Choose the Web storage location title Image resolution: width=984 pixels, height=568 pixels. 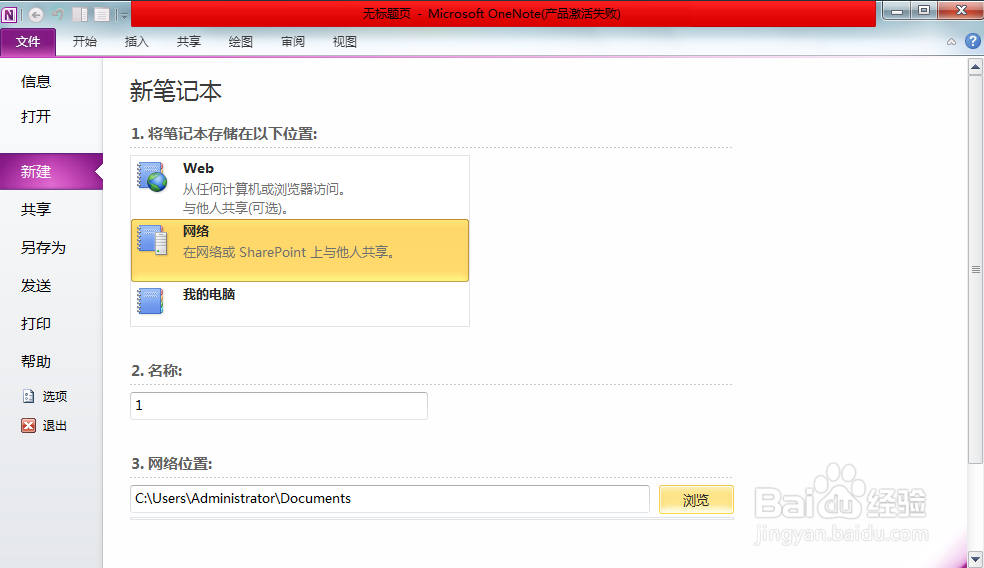(x=198, y=168)
